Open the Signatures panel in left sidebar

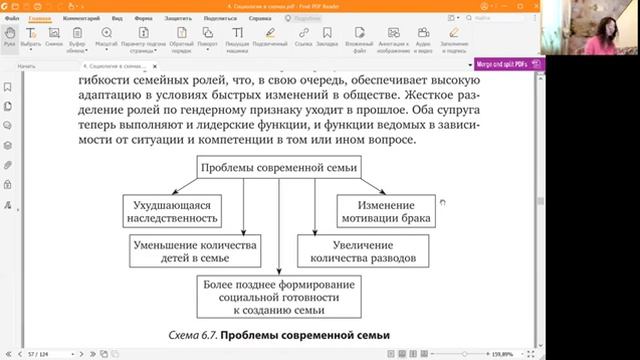pyautogui.click(x=7, y=204)
